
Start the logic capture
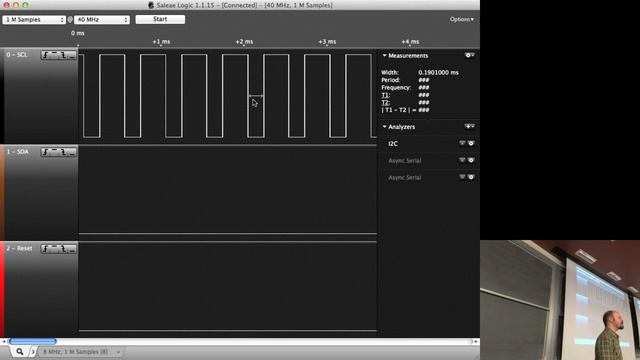pos(160,19)
